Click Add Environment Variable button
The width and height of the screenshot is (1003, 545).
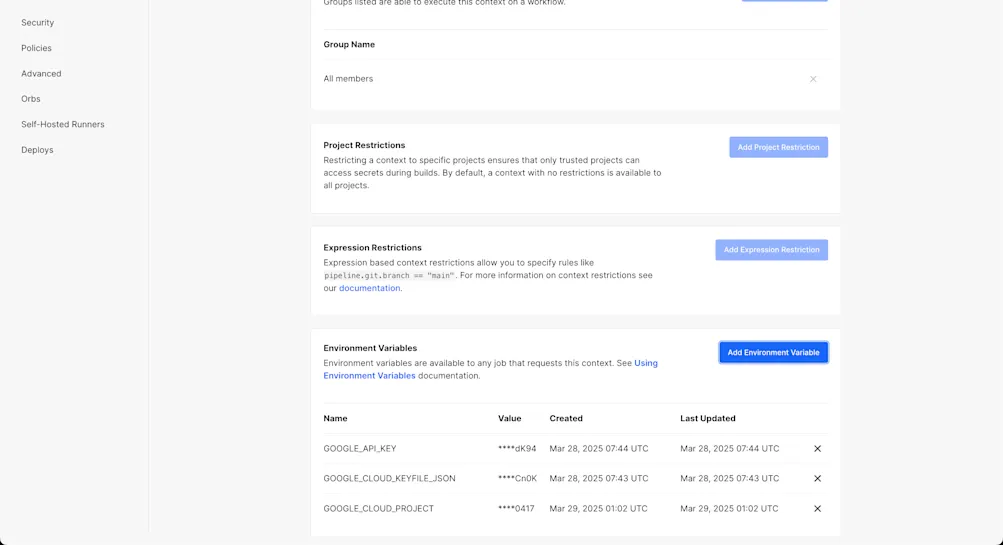773,352
